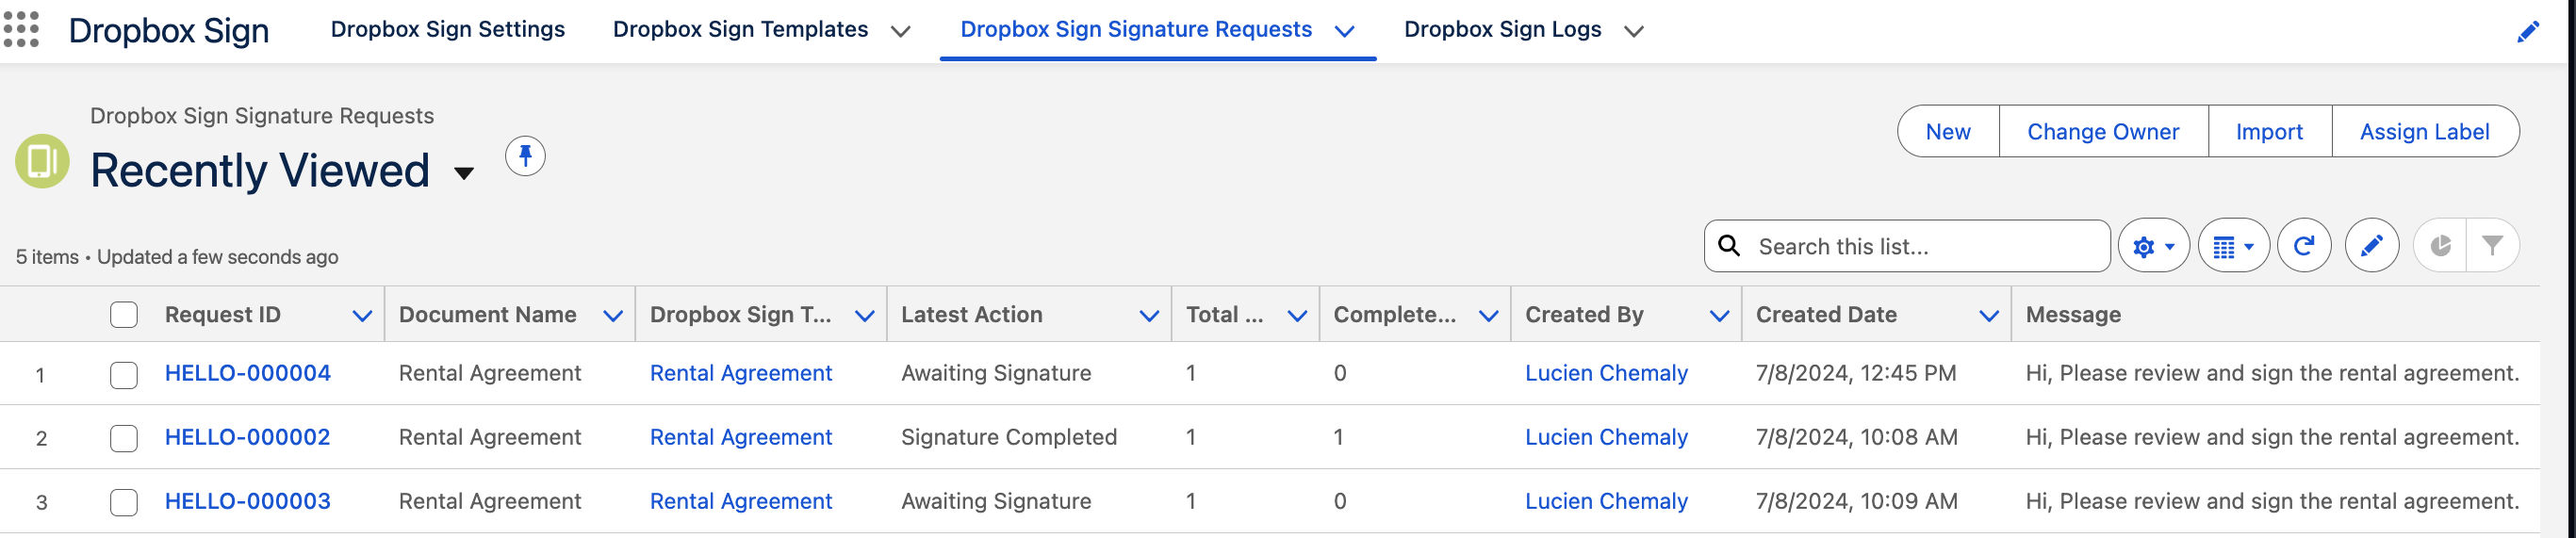This screenshot has height=538, width=2576.
Task: Open Rental Agreement template link in HELLO-000002 row
Action: pos(741,437)
